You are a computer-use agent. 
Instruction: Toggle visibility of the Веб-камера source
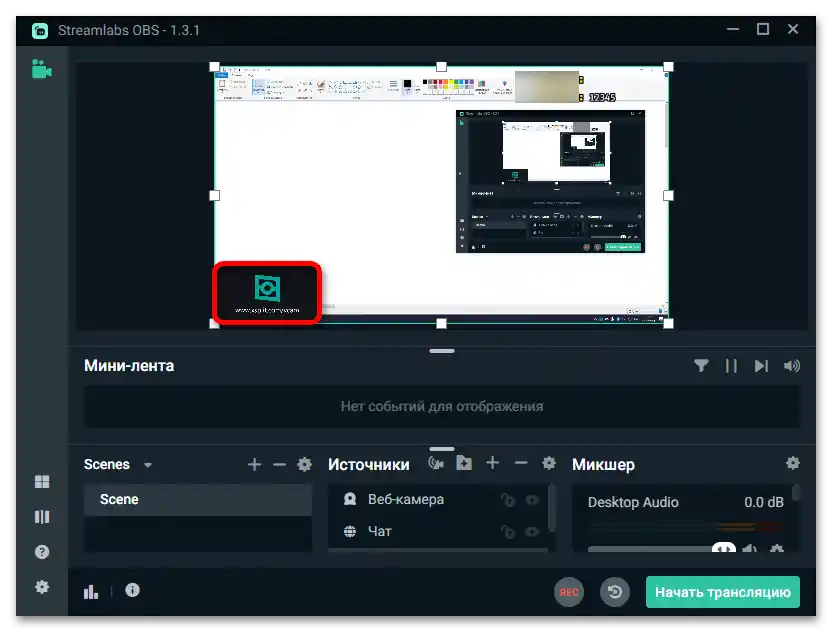point(532,499)
